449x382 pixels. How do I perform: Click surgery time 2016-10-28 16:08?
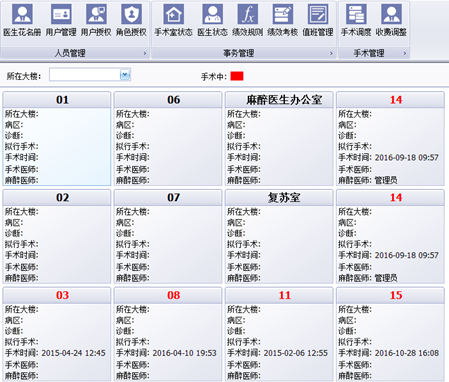[x=407, y=353]
